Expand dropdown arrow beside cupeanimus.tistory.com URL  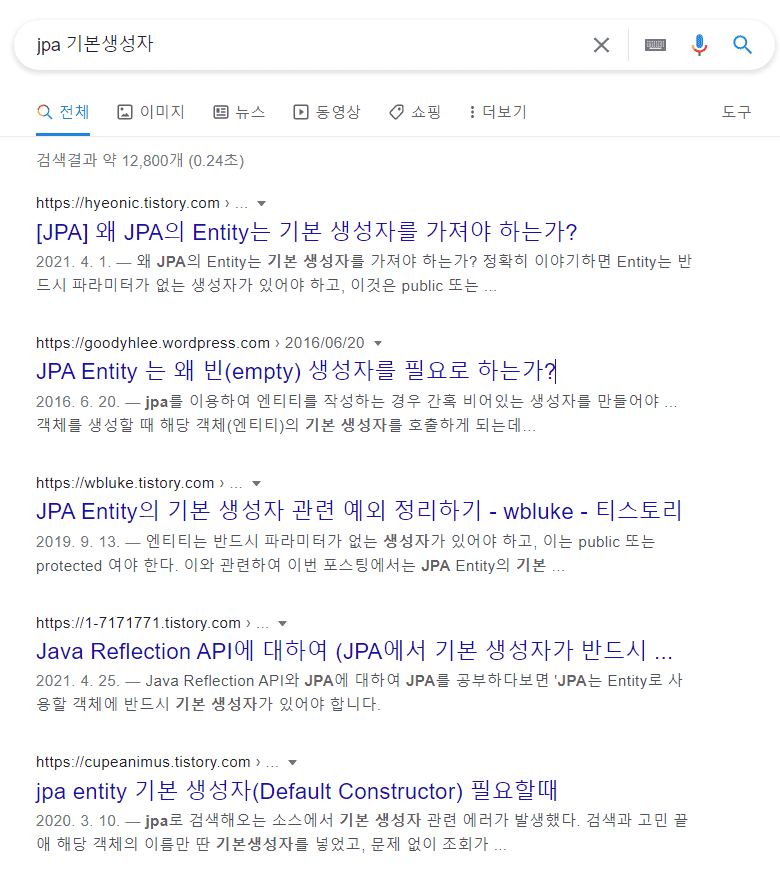[x=292, y=763]
